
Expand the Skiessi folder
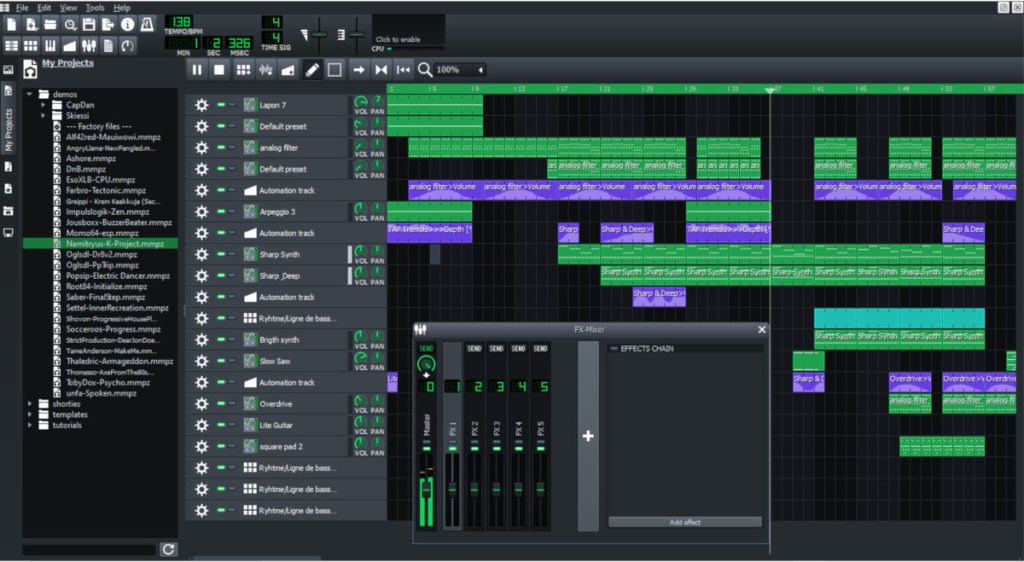pyautogui.click(x=43, y=116)
